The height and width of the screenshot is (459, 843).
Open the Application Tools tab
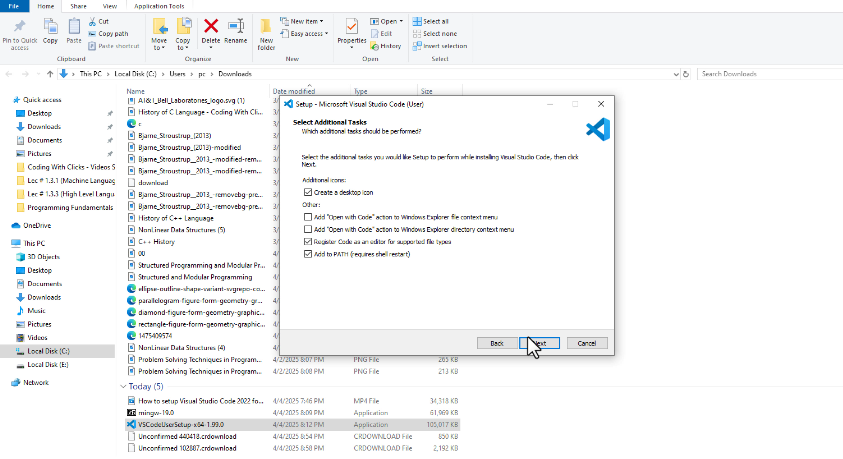(159, 6)
